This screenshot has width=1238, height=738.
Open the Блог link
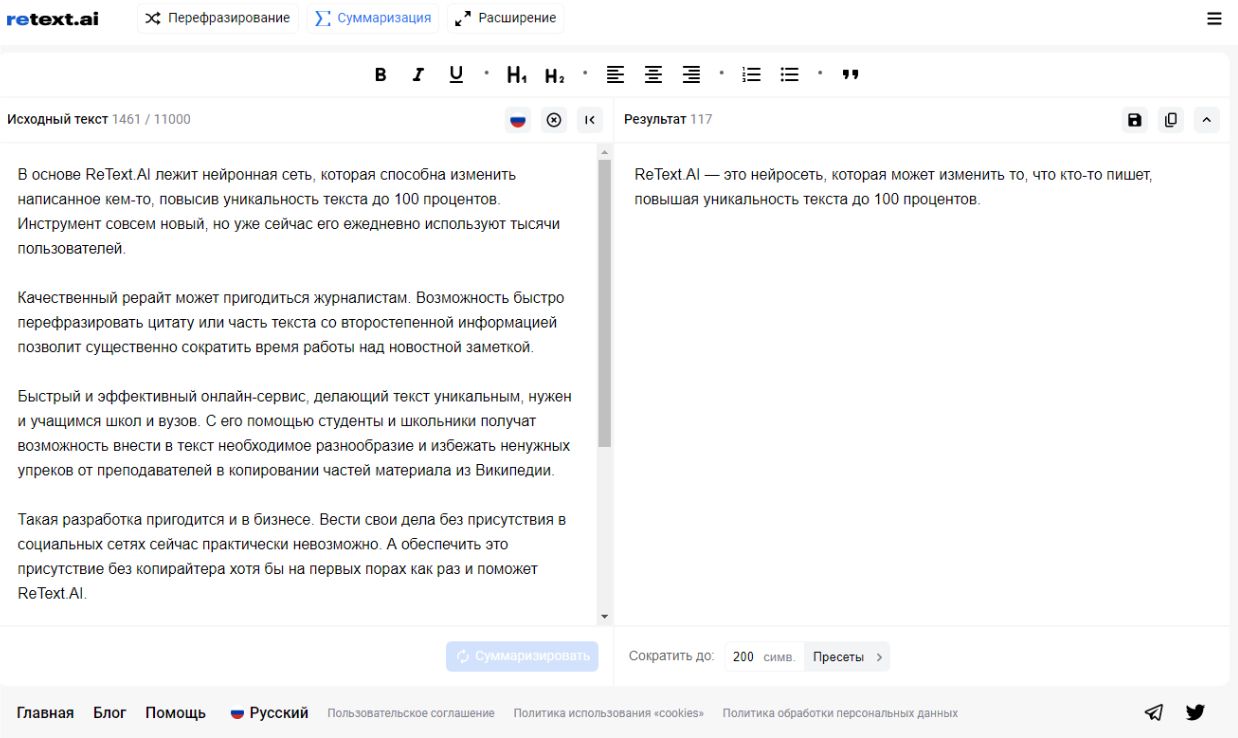click(x=110, y=713)
